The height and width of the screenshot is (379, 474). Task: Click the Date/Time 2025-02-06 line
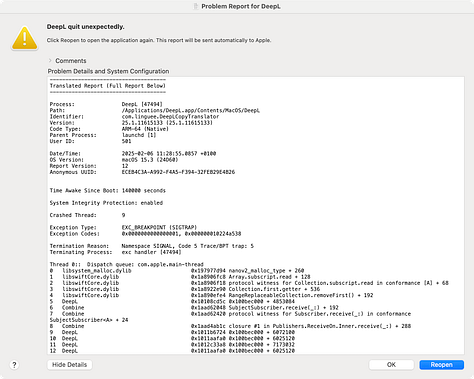133,154
